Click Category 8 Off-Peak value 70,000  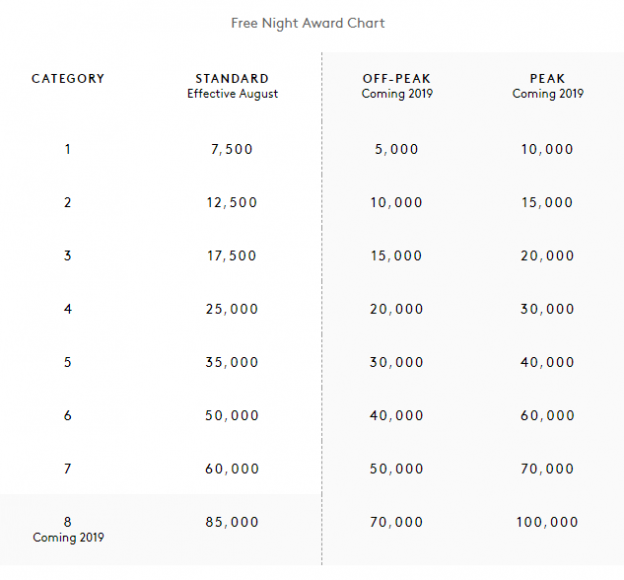pyautogui.click(x=396, y=521)
